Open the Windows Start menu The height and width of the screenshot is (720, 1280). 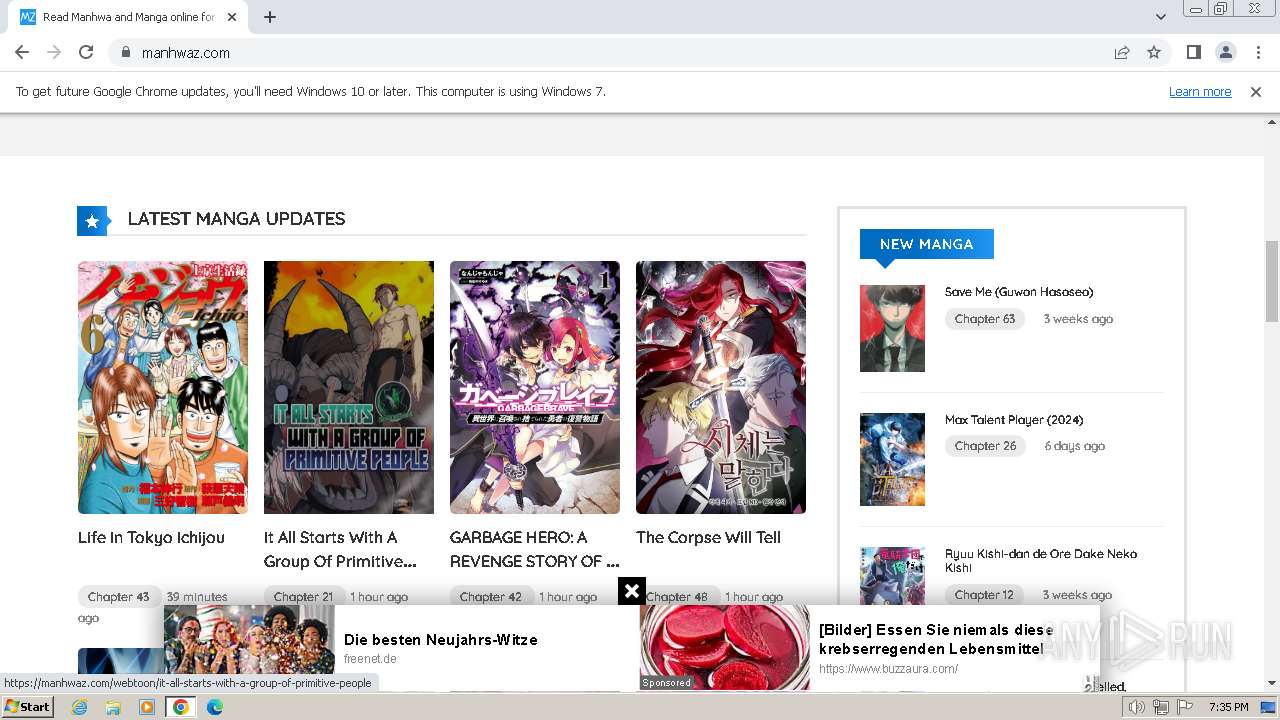[x=27, y=707]
